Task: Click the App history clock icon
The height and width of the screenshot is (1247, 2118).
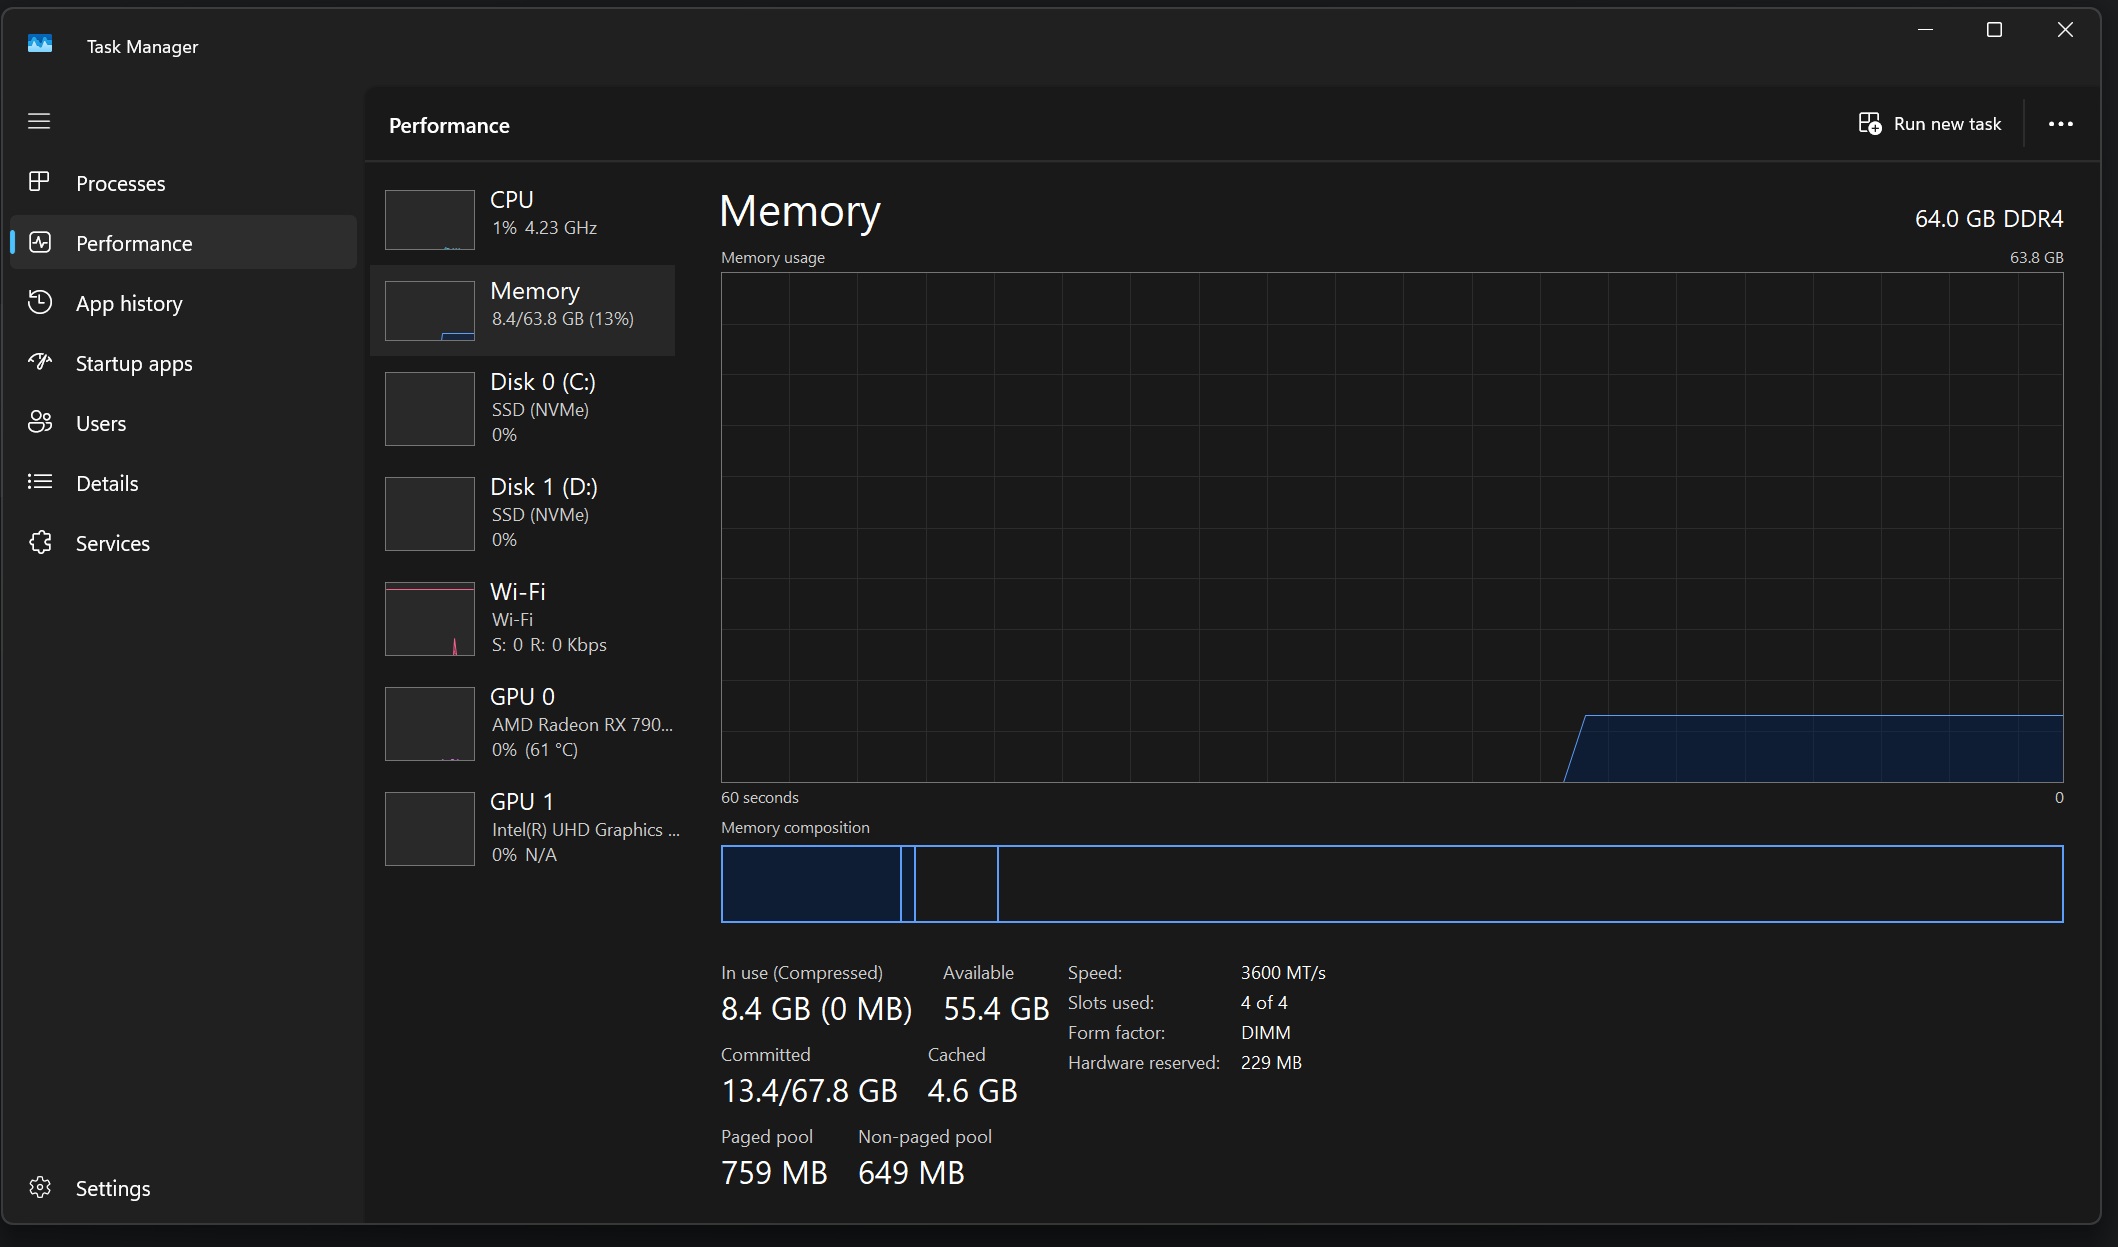Action: tap(40, 302)
